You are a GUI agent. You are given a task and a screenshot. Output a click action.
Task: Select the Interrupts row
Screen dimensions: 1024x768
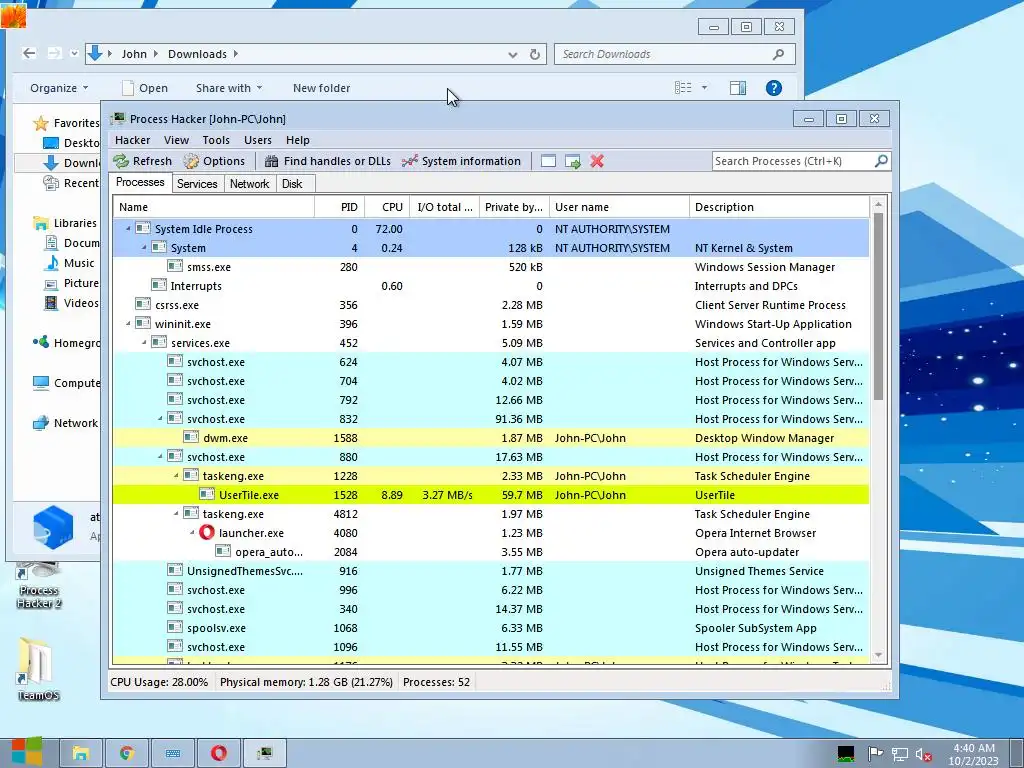click(x=491, y=286)
